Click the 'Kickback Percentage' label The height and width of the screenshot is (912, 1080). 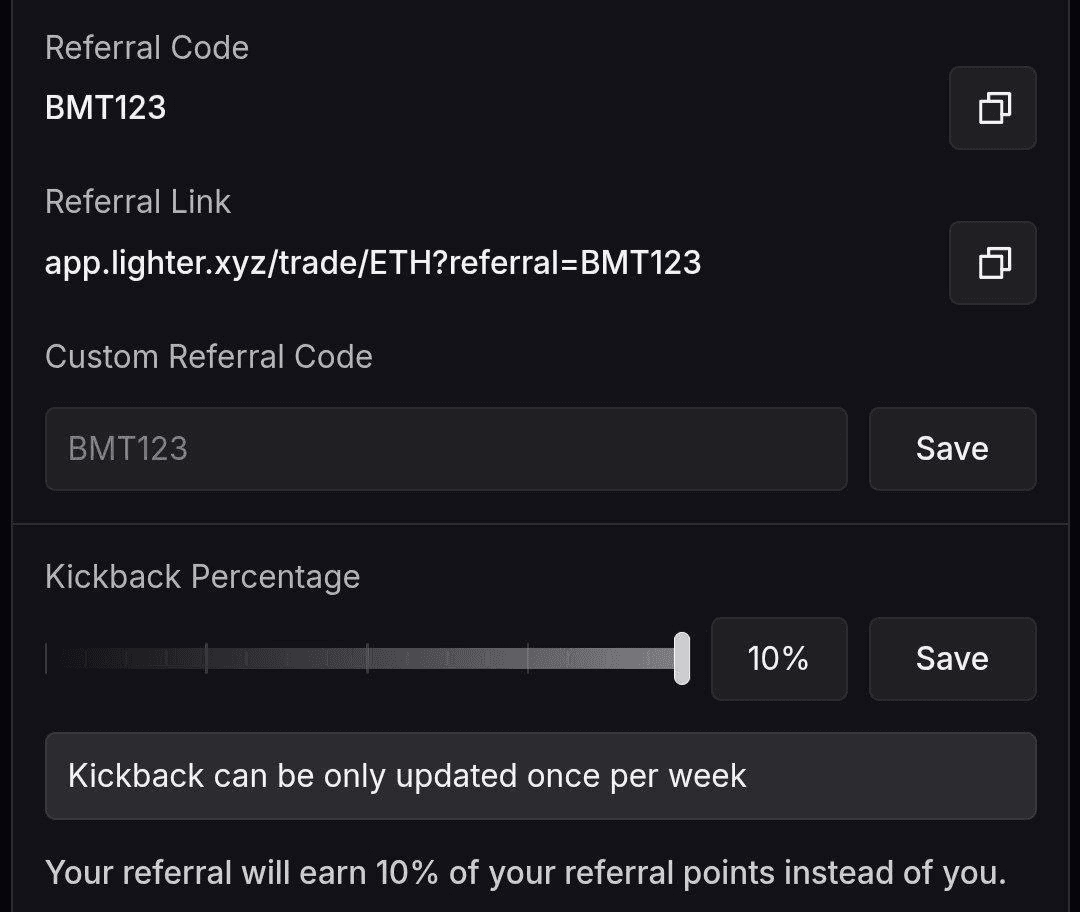[203, 577]
